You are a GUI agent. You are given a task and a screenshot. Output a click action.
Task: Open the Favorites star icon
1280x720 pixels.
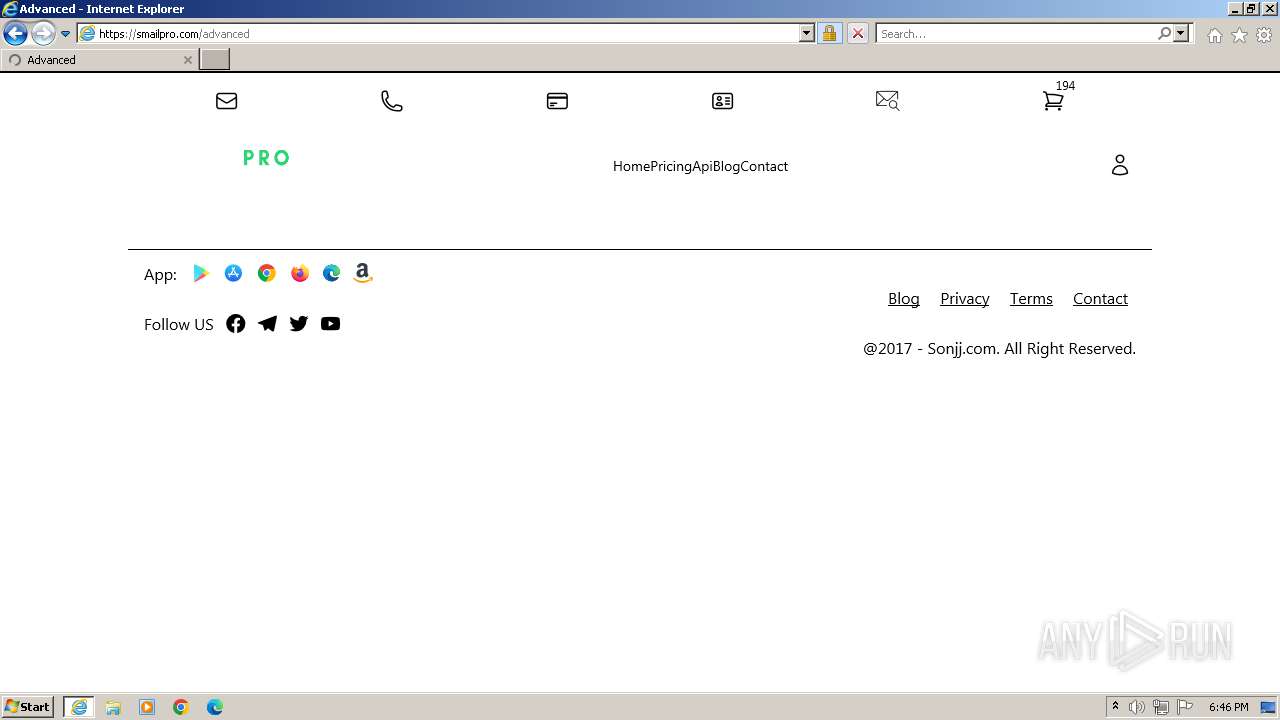1239,35
